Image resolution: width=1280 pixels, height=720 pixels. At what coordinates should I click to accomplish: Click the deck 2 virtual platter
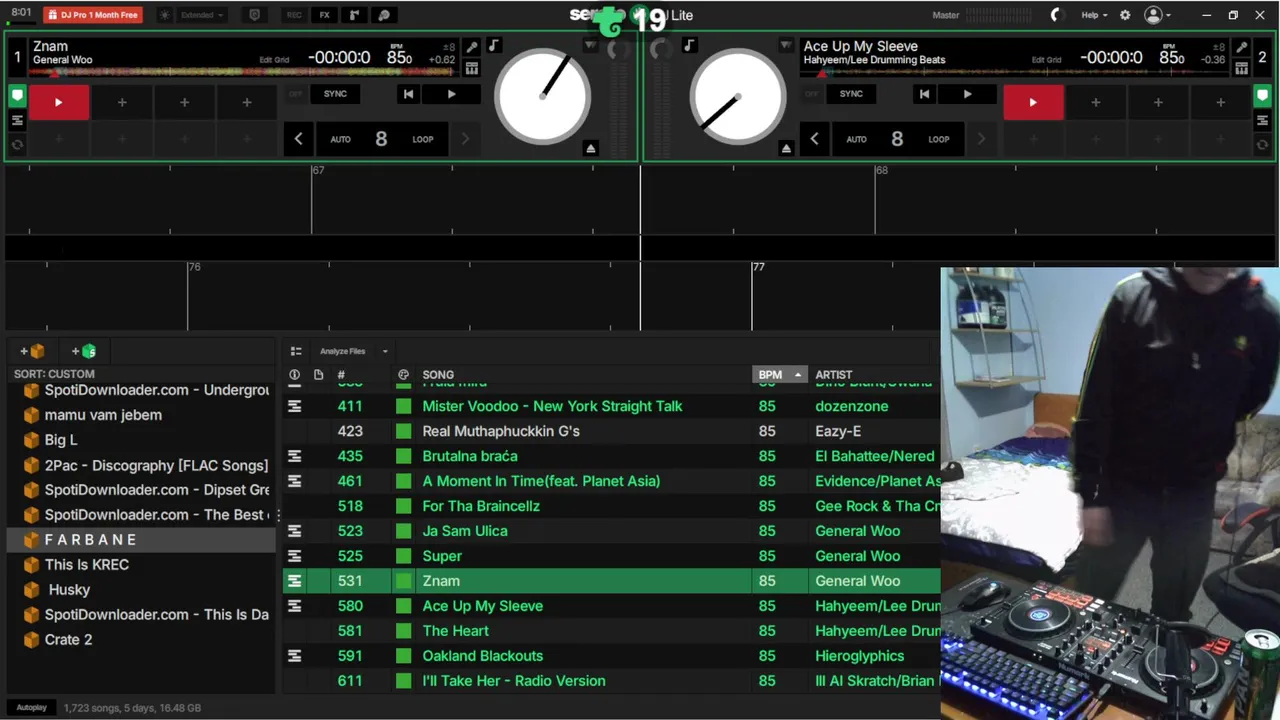pos(737,97)
